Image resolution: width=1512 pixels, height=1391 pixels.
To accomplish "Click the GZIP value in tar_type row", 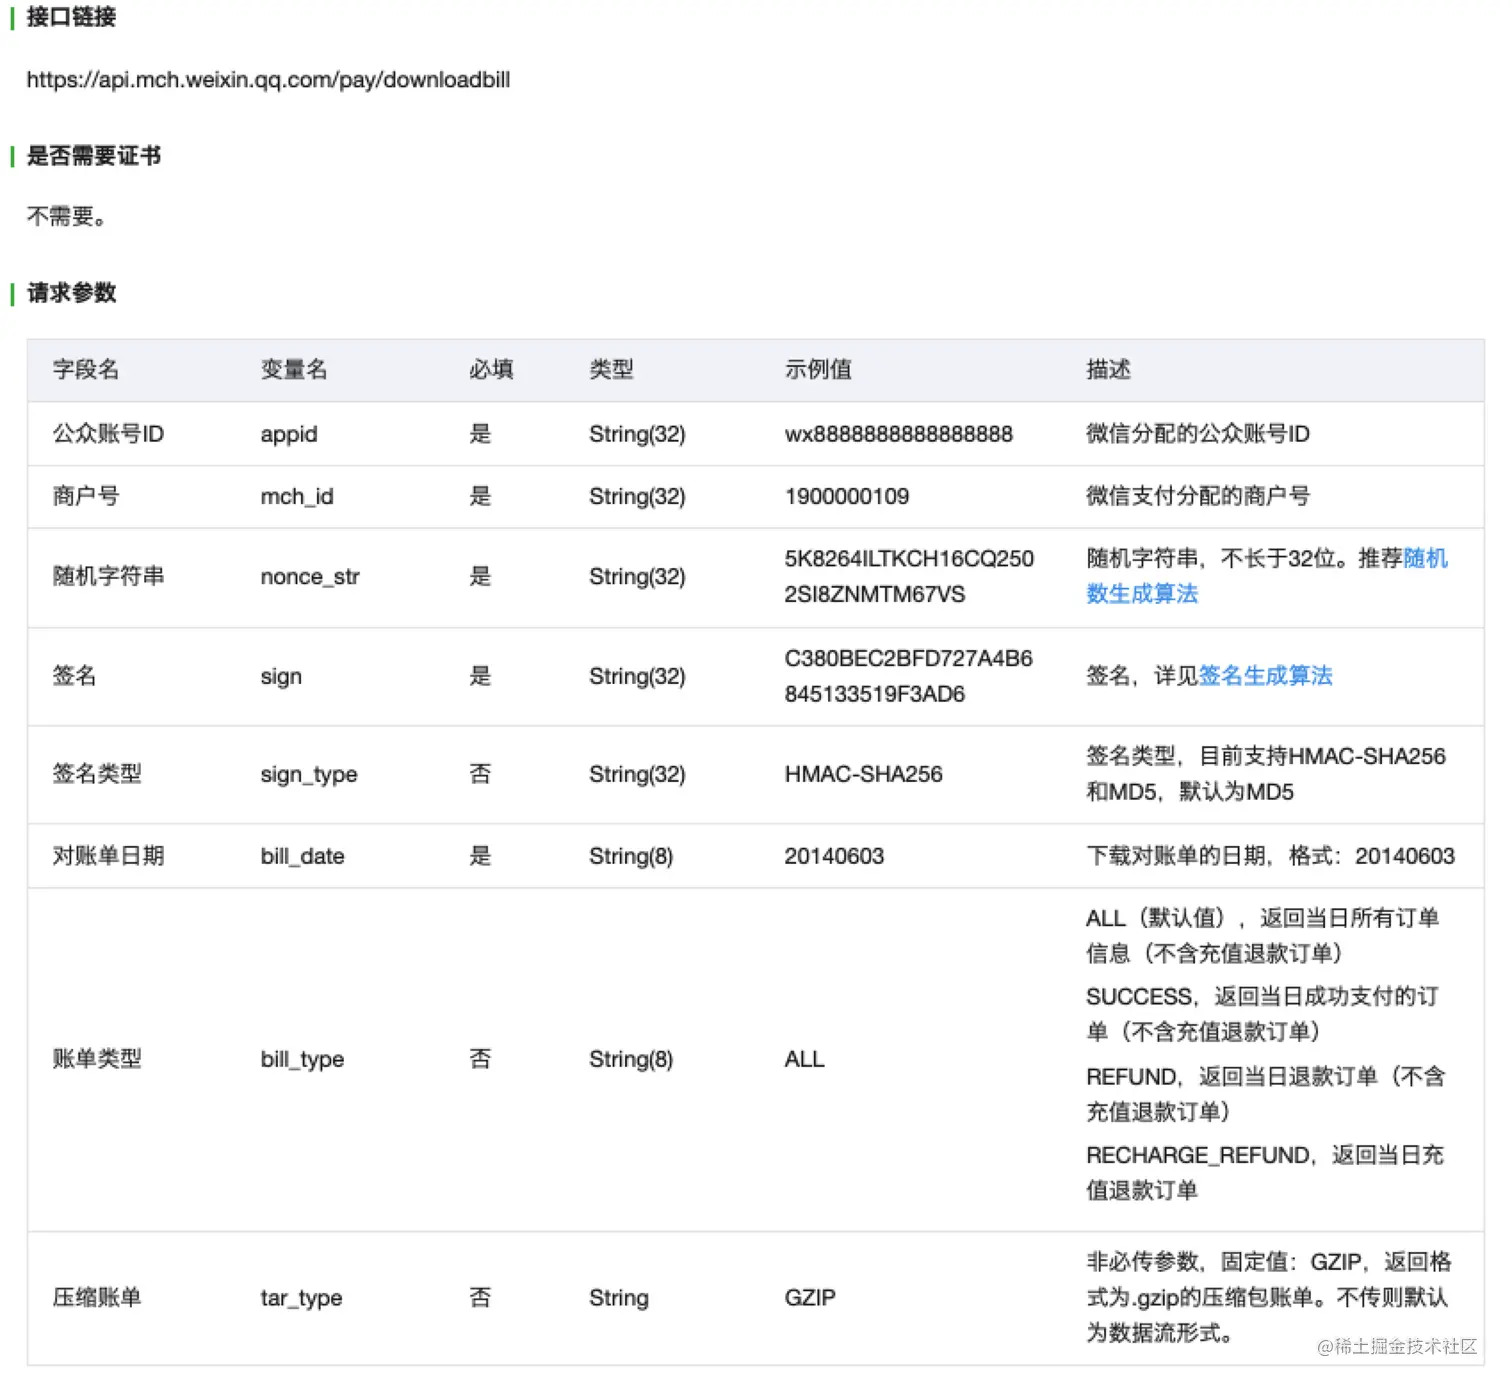I will (x=808, y=1297).
